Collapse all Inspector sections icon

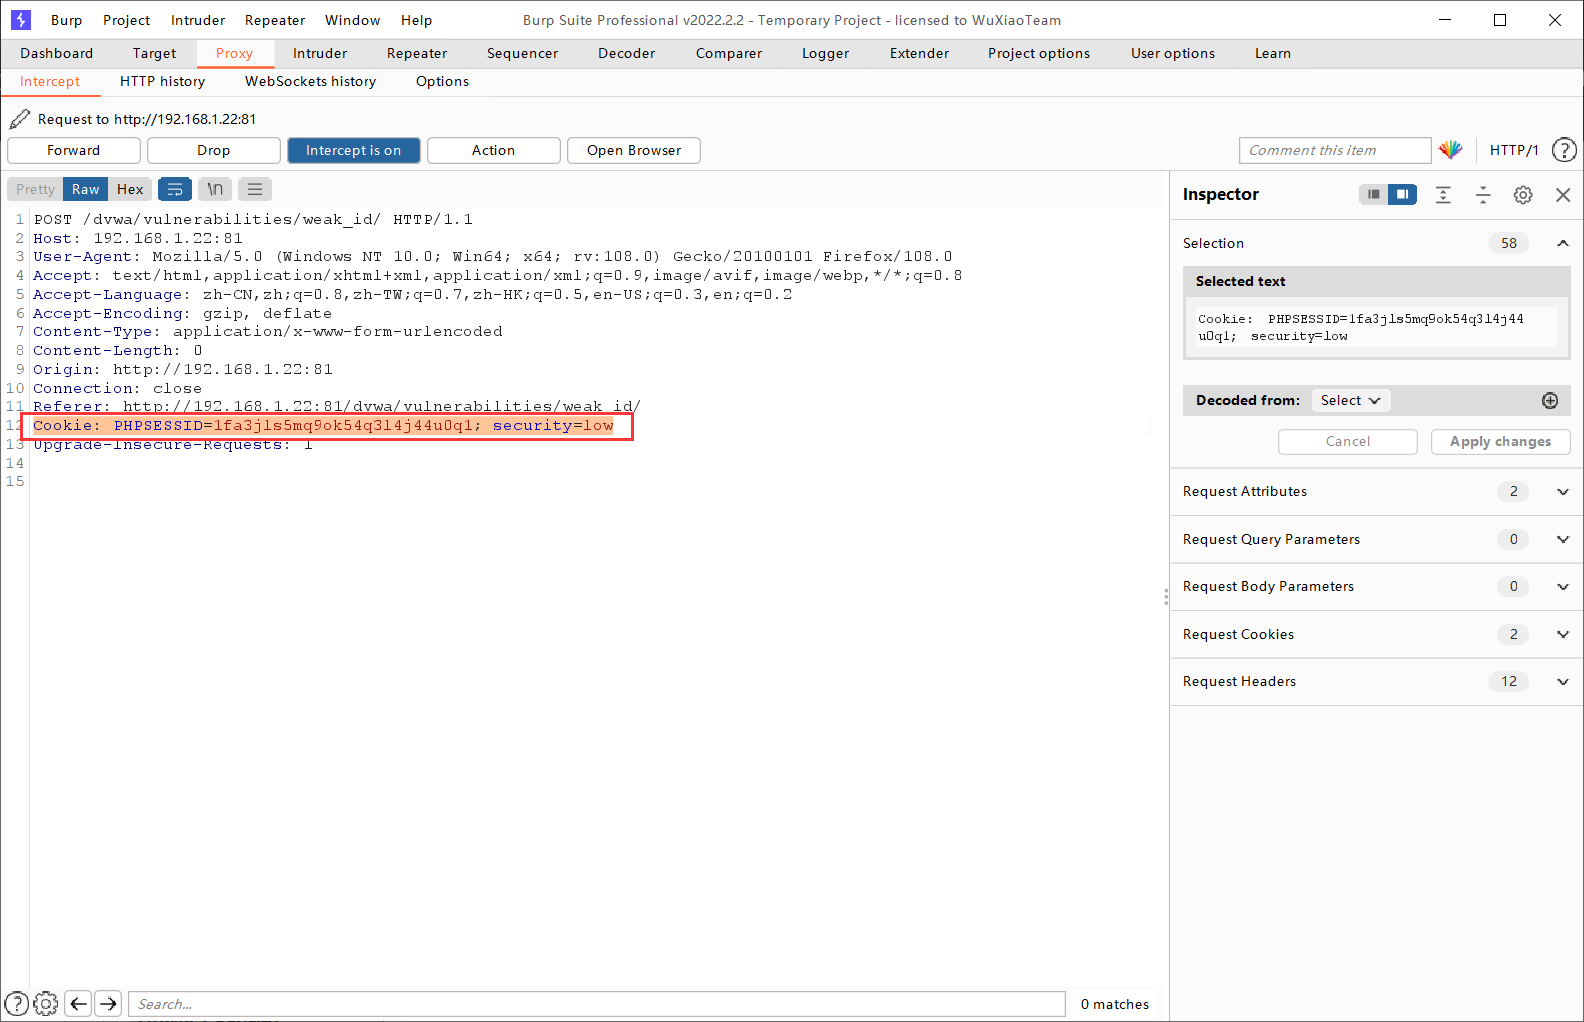(x=1483, y=195)
